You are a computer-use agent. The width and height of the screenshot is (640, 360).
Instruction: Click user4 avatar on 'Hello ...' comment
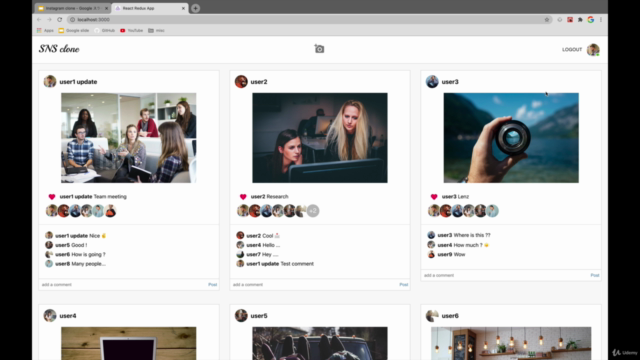pos(240,245)
